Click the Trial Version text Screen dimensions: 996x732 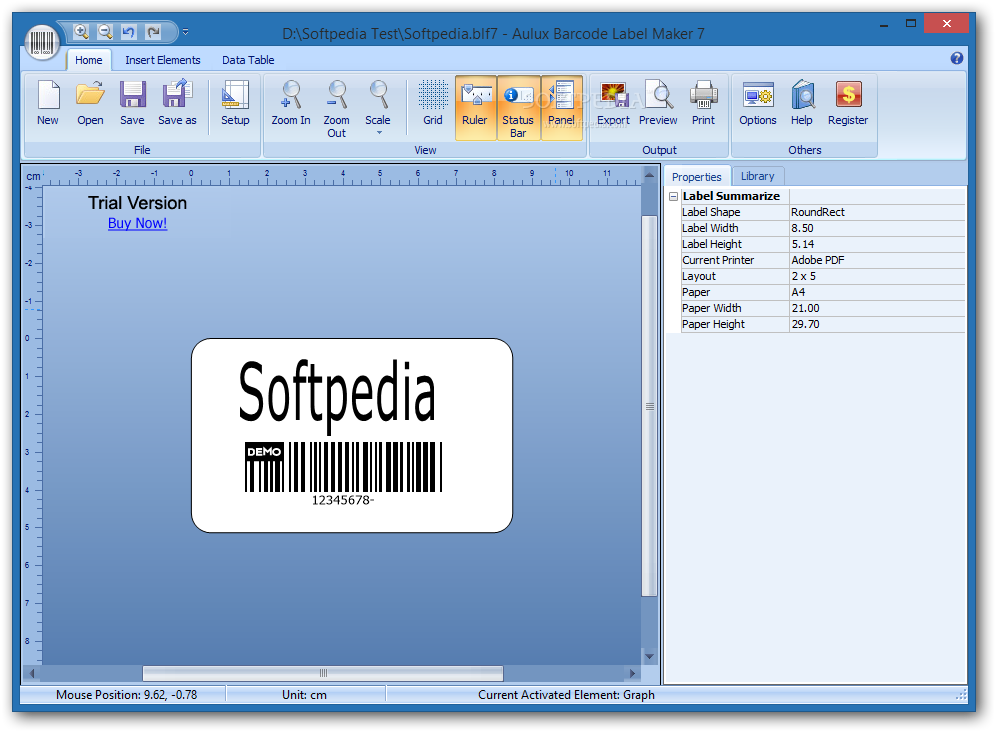click(x=137, y=203)
